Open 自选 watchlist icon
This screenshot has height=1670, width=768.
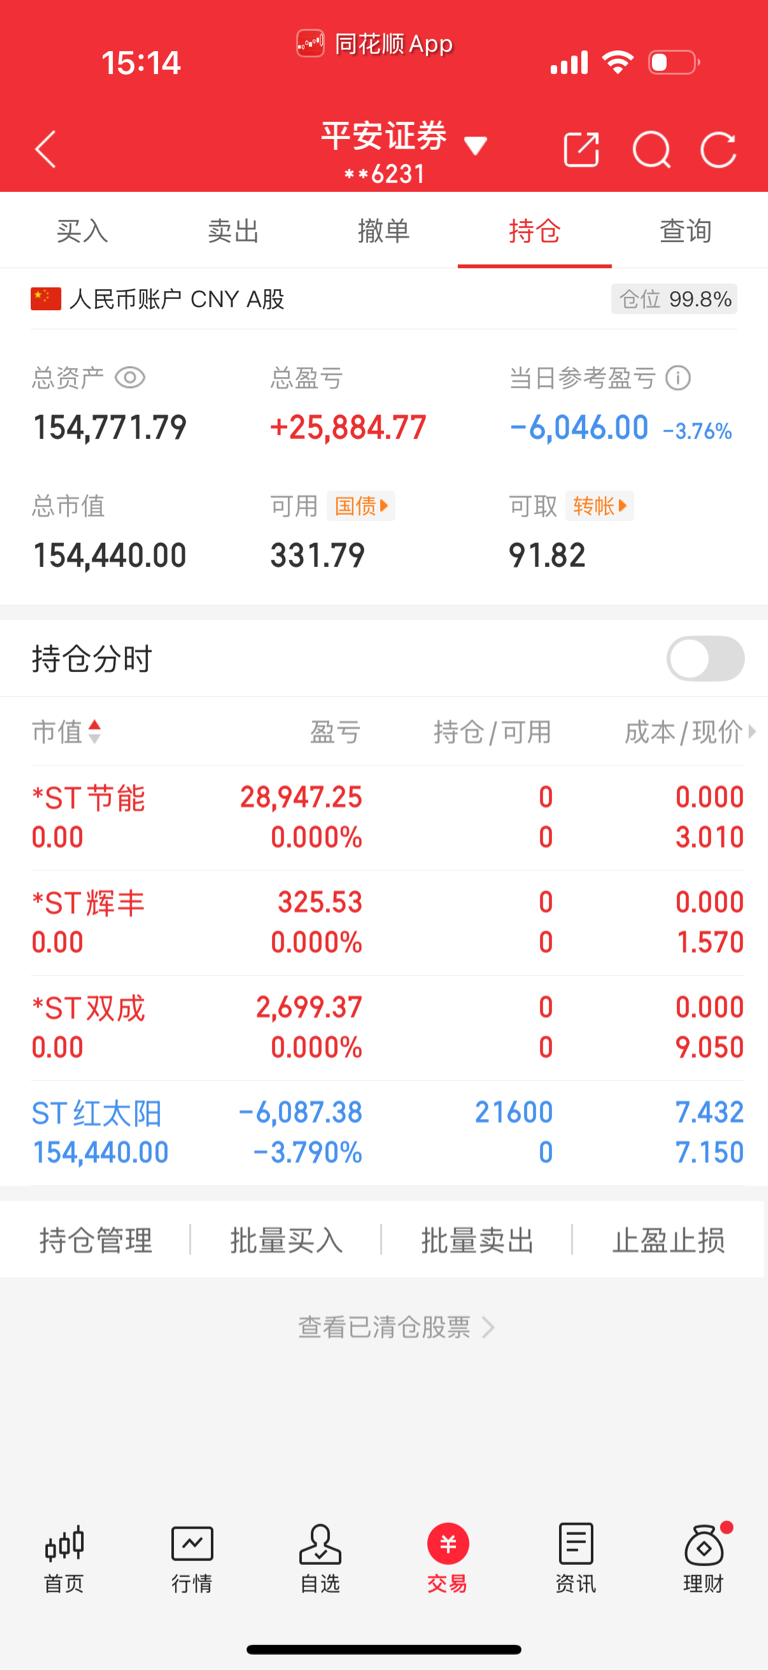320,1559
